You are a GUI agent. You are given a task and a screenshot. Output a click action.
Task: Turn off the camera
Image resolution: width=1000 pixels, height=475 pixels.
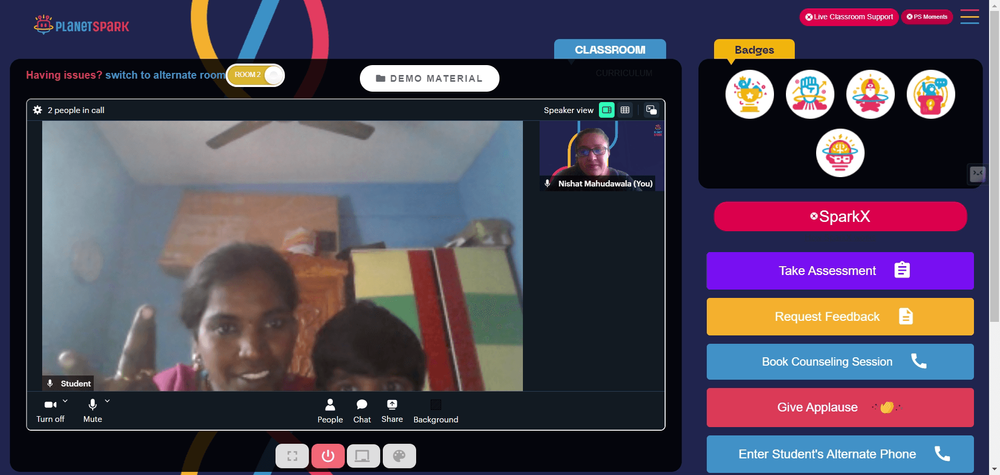pyautogui.click(x=50, y=410)
